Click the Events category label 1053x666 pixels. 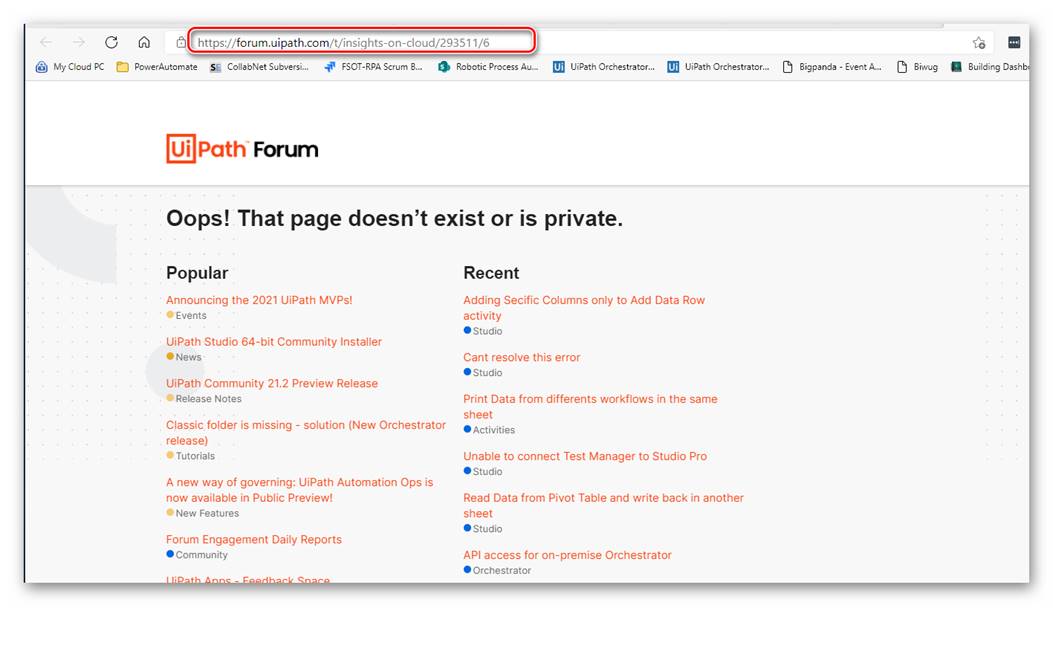point(187,316)
